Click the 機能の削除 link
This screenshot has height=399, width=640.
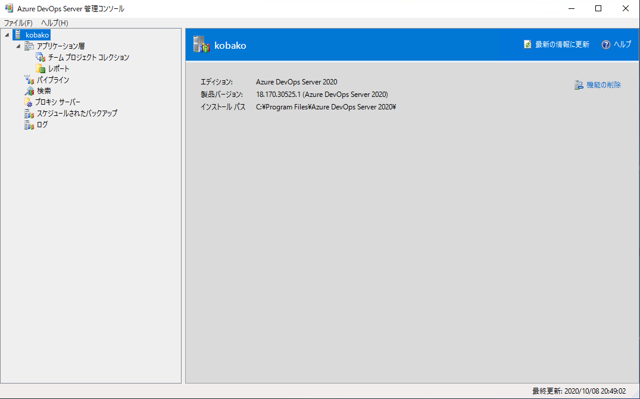(603, 85)
